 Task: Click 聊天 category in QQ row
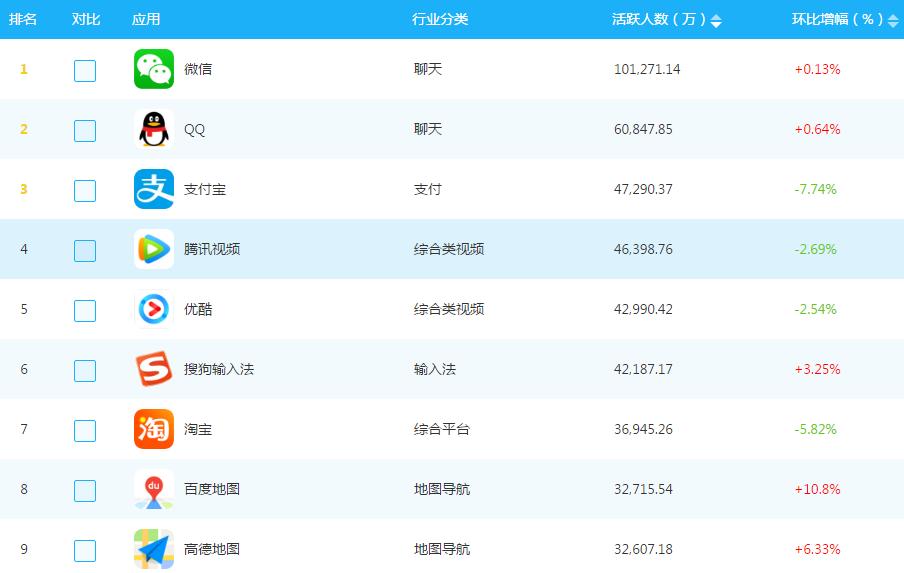pyautogui.click(x=428, y=129)
